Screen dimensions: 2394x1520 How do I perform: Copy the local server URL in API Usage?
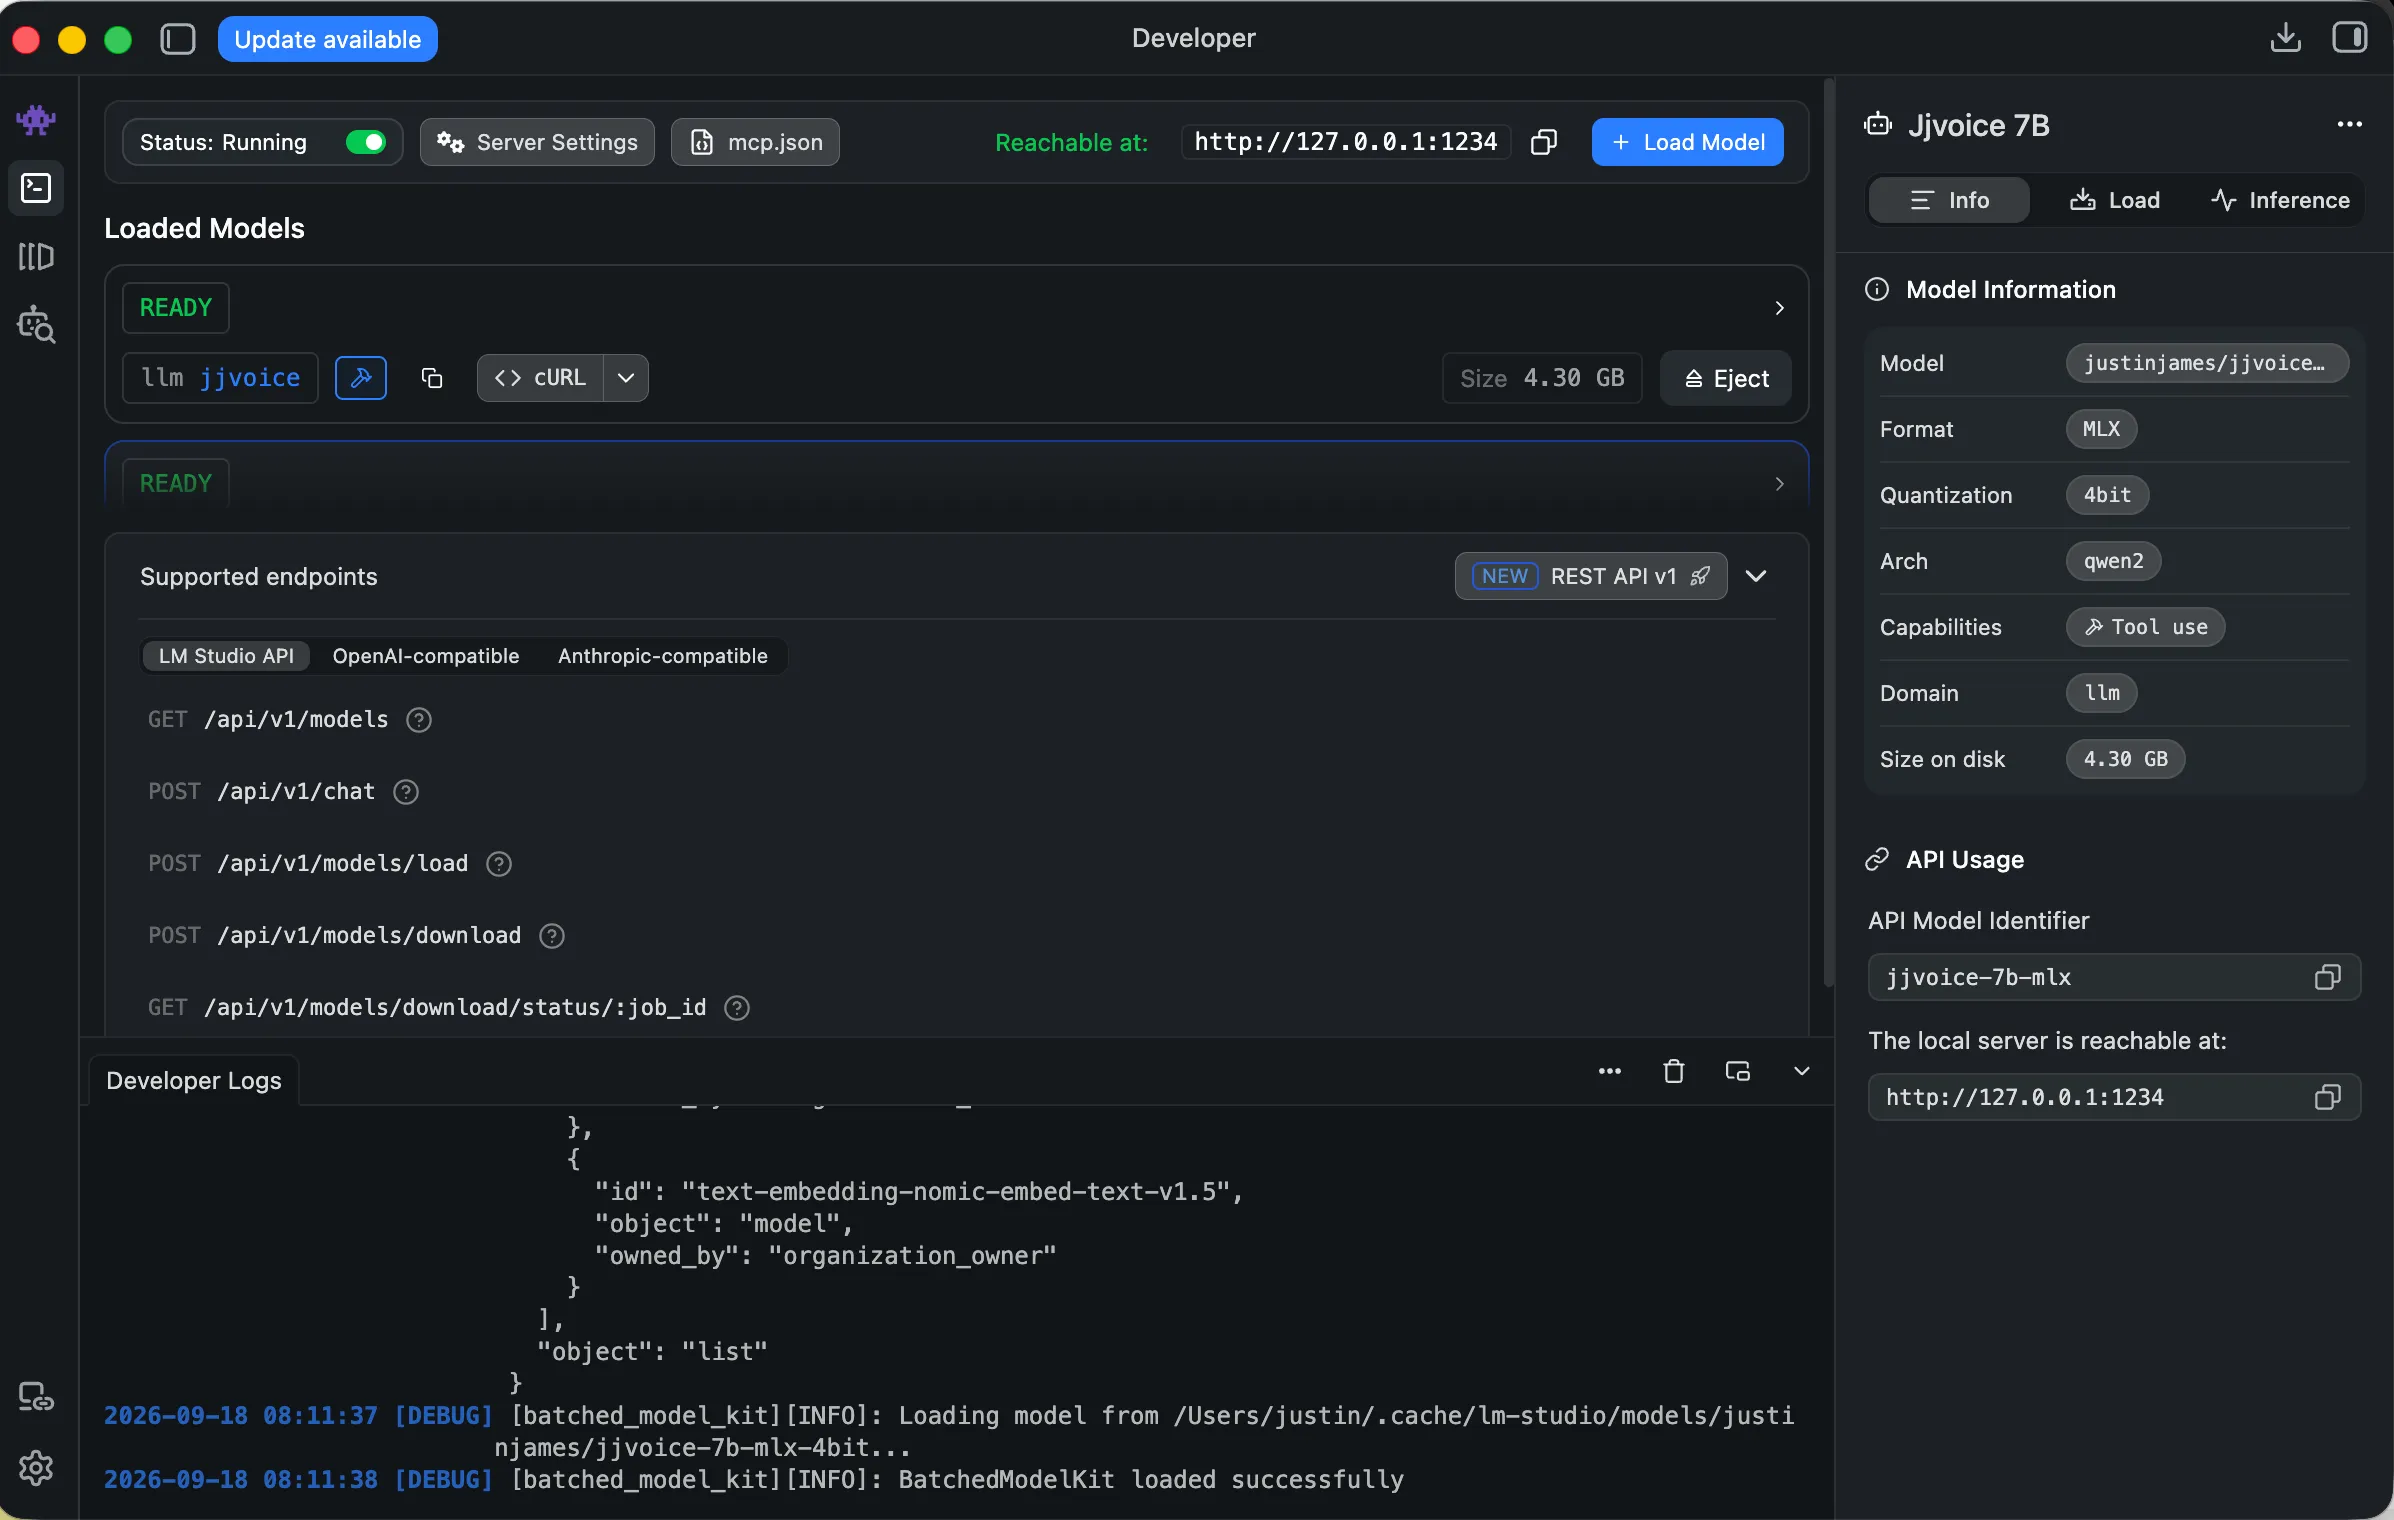coord(2327,1097)
